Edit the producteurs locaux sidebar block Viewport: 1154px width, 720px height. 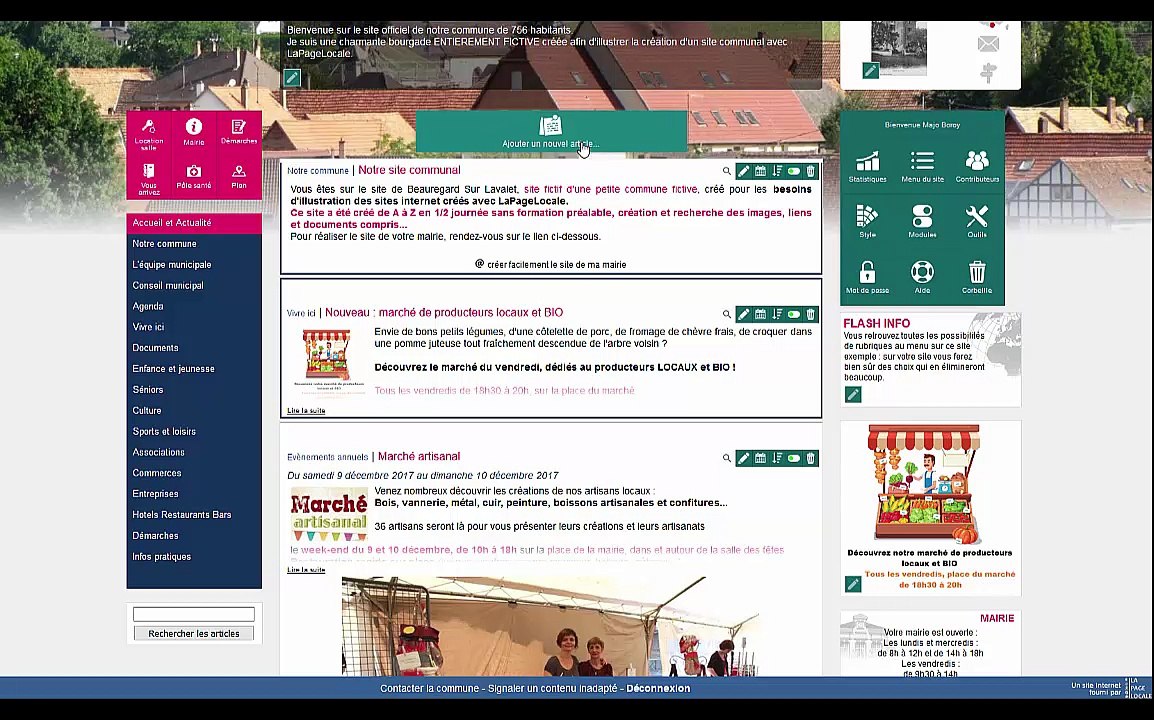point(853,584)
